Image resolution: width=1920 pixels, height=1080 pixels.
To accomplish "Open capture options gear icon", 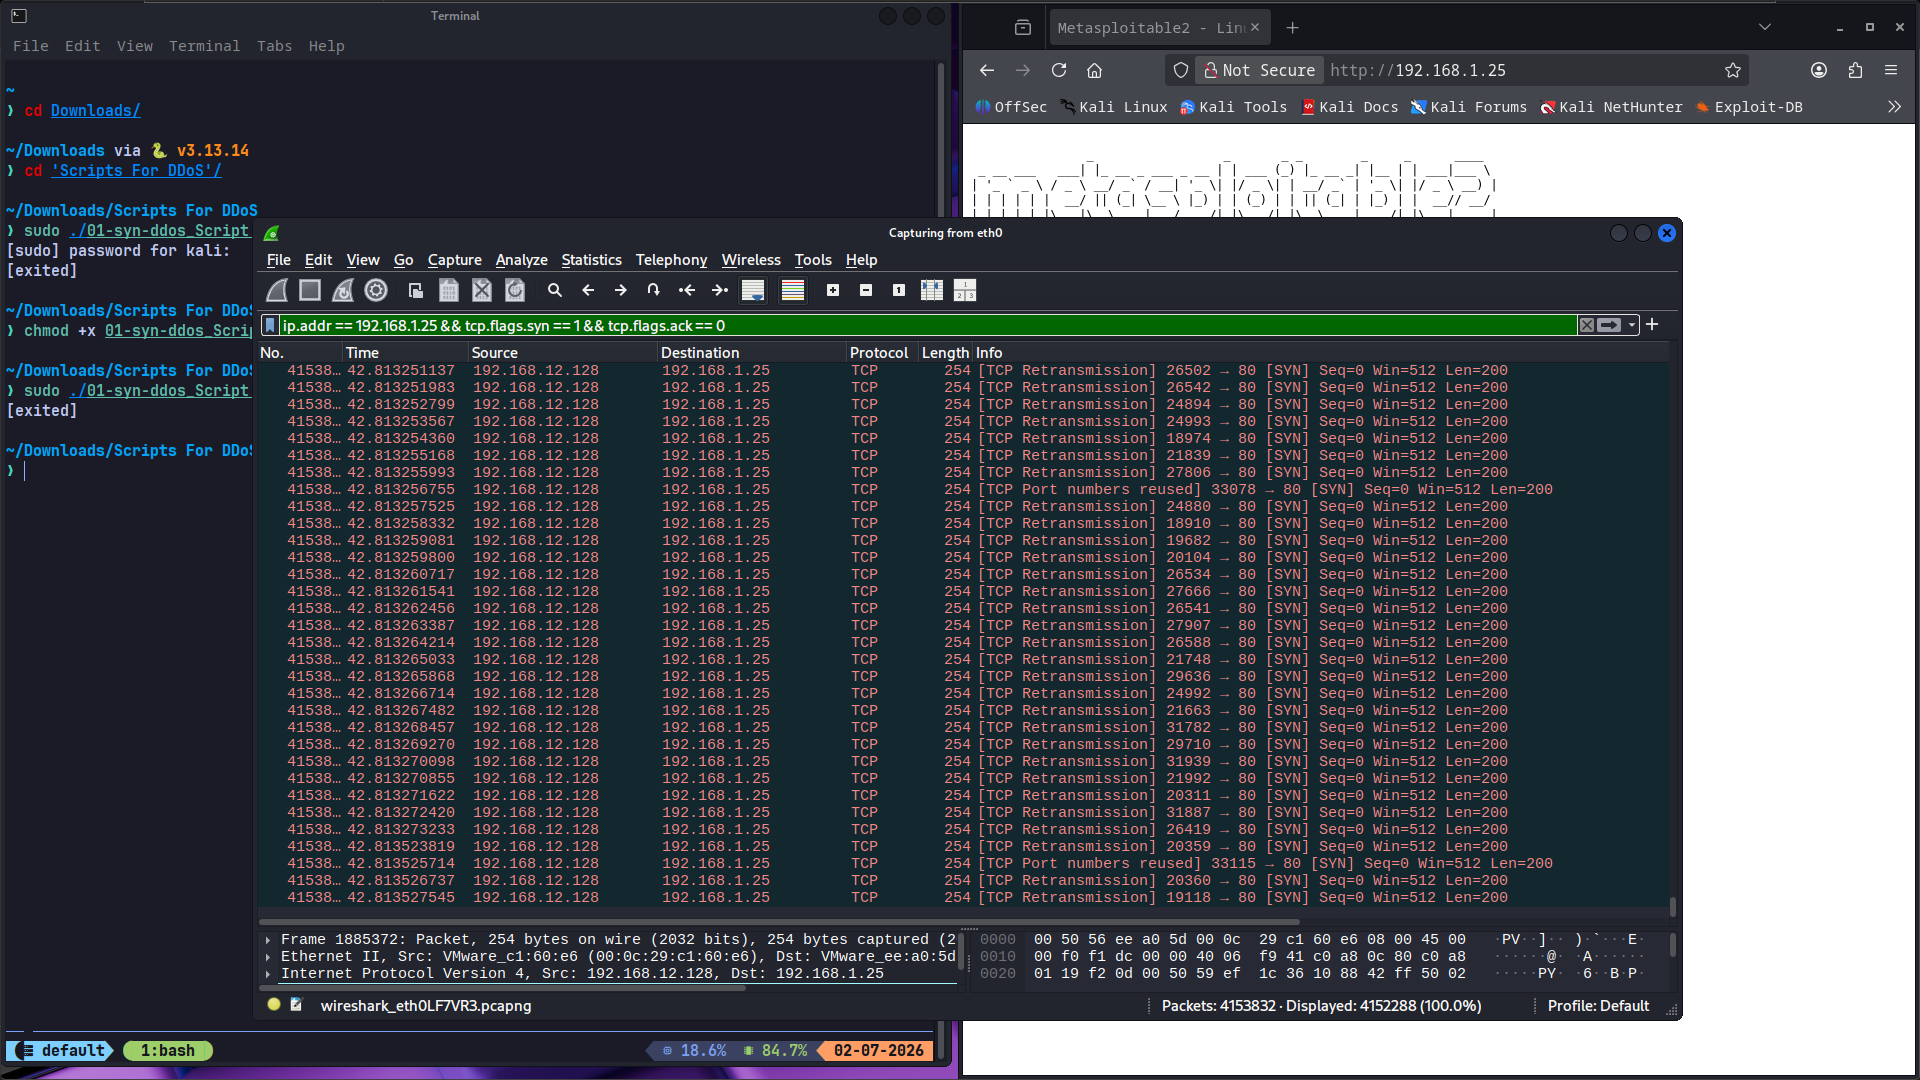I will 376,290.
